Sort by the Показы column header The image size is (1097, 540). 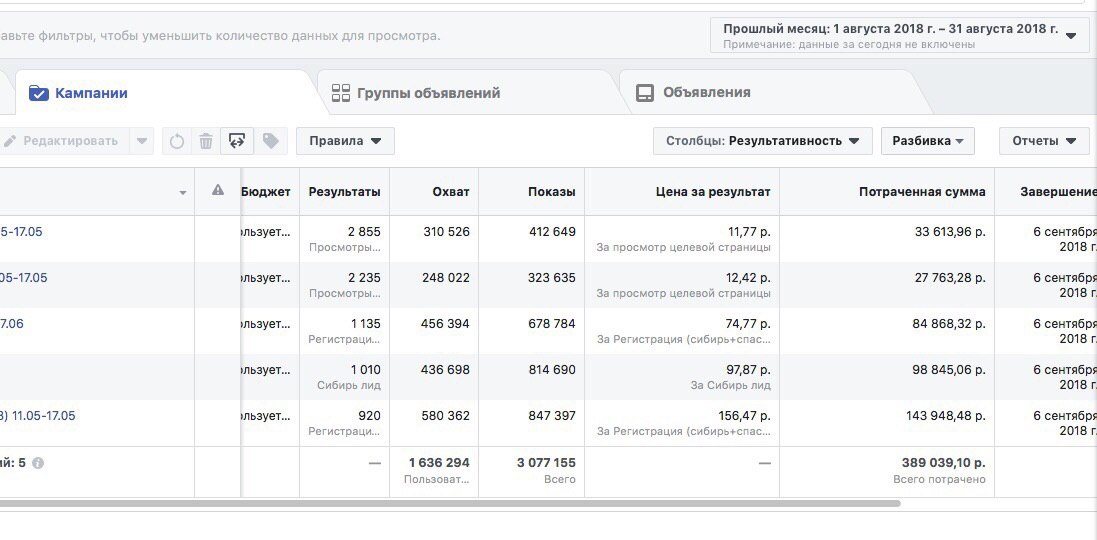click(552, 192)
